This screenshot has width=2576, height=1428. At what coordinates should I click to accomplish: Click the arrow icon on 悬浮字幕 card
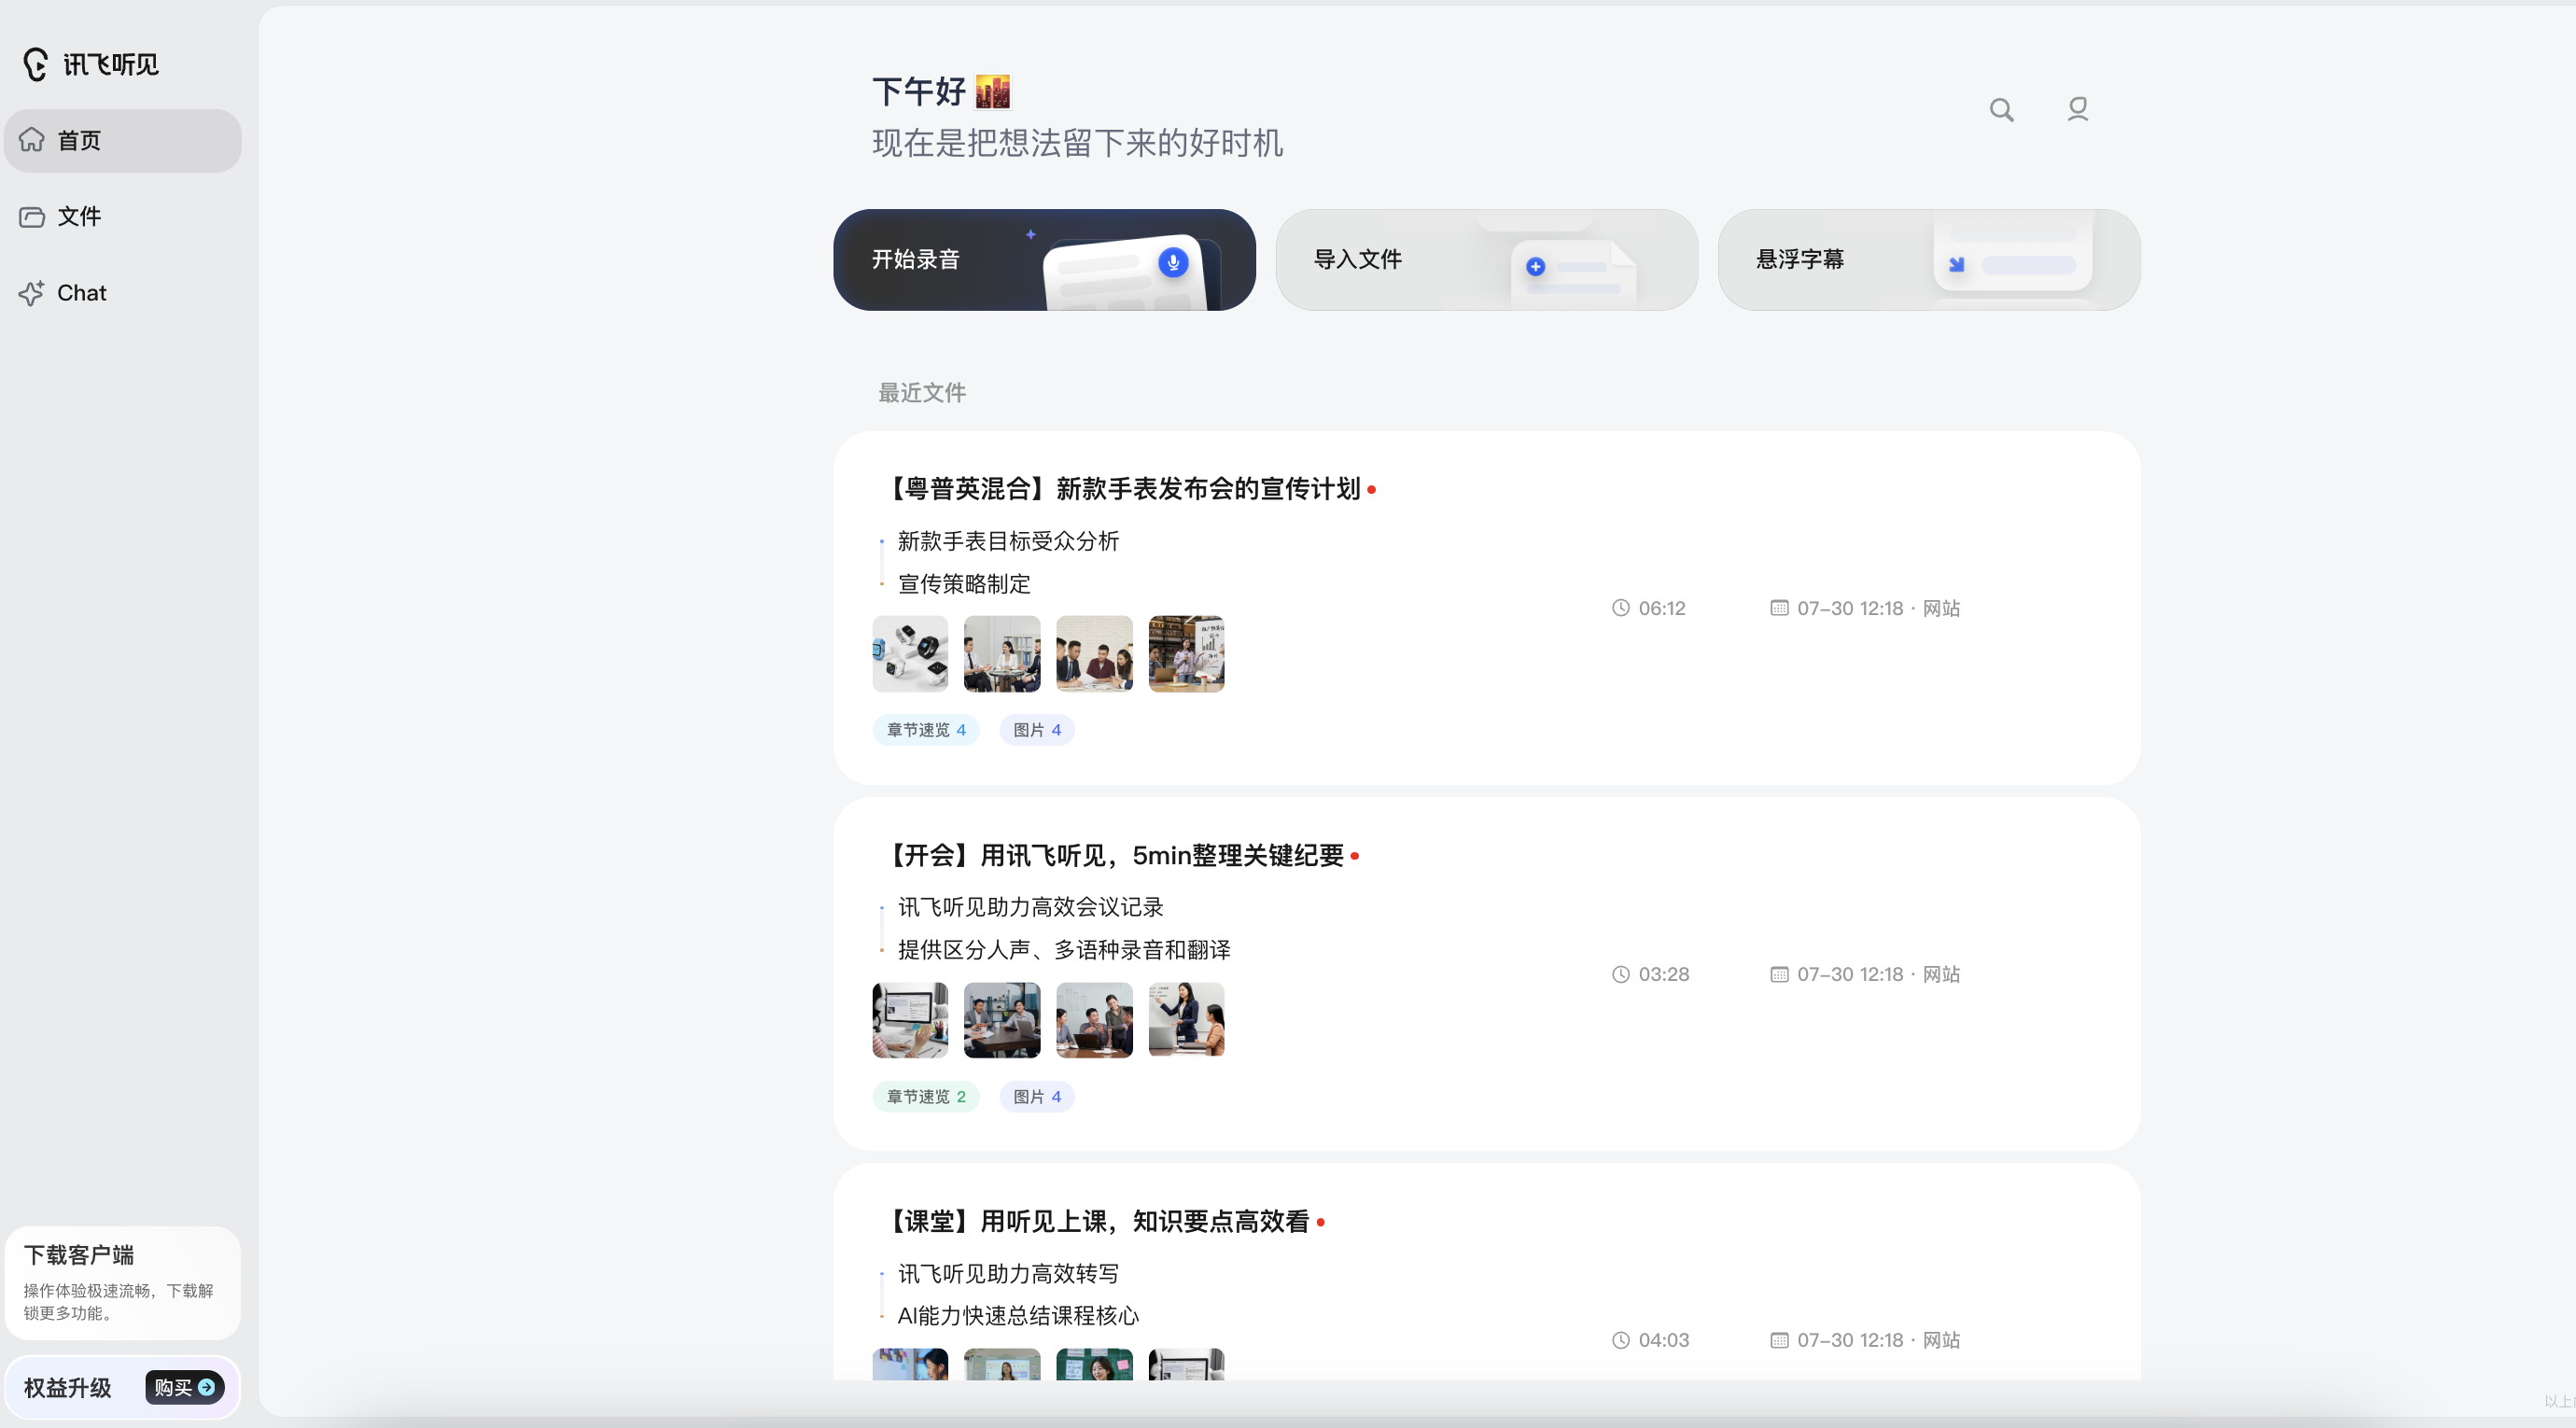(1956, 265)
